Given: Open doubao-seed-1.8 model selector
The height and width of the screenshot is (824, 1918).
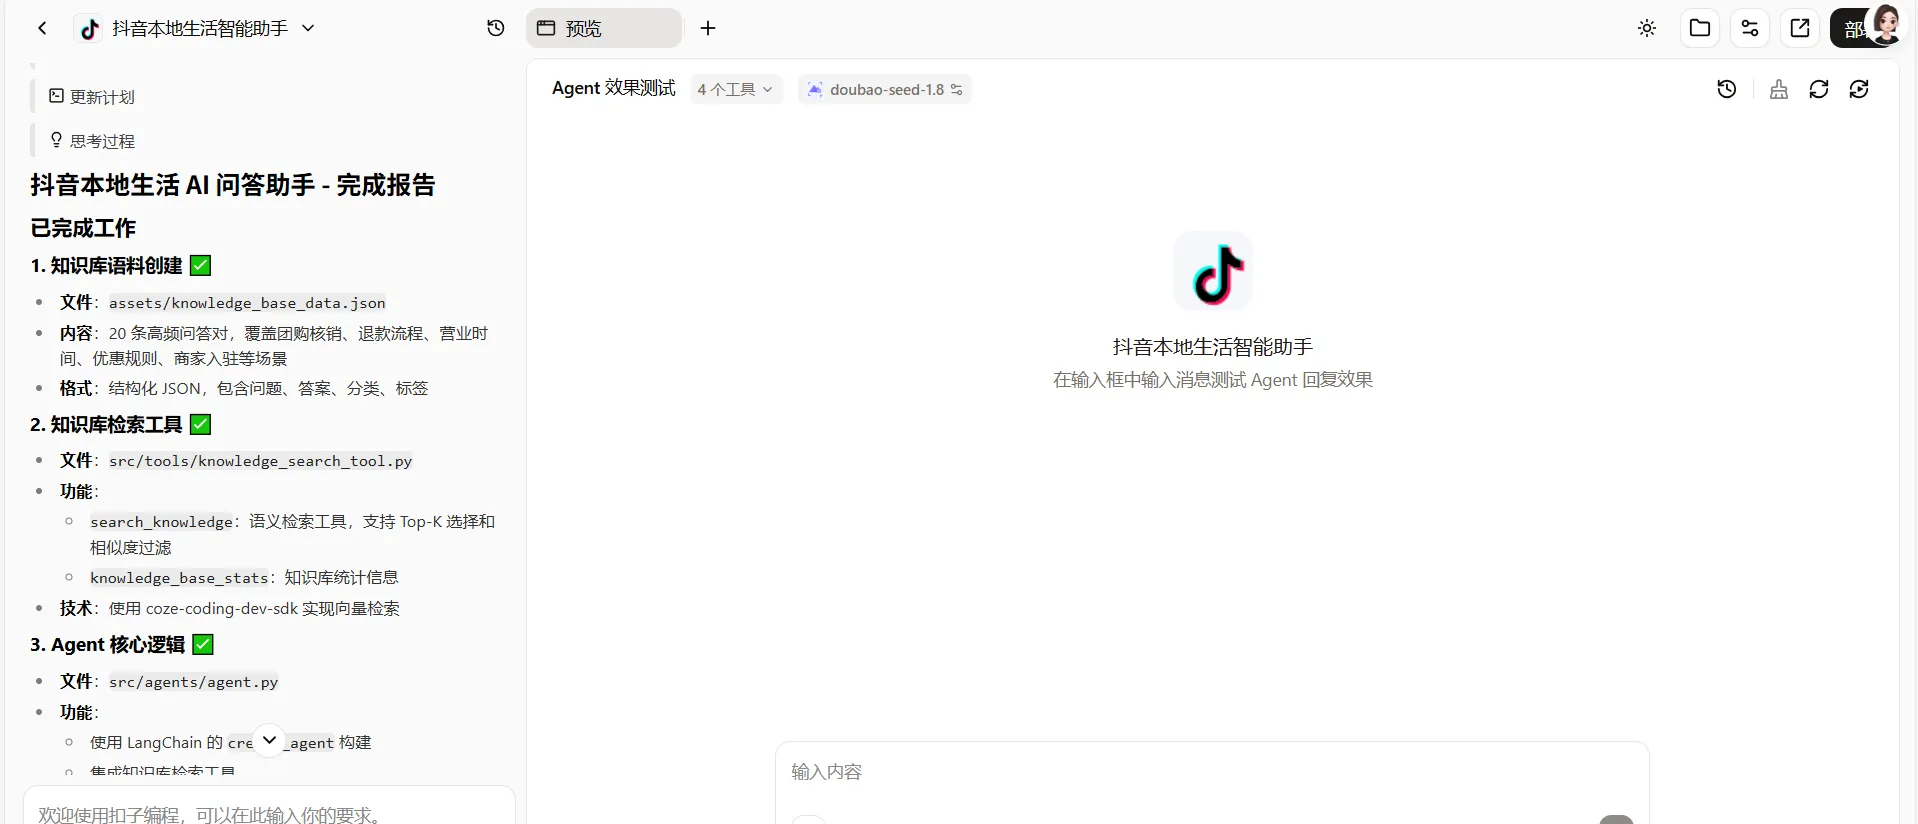Looking at the screenshot, I should (886, 89).
